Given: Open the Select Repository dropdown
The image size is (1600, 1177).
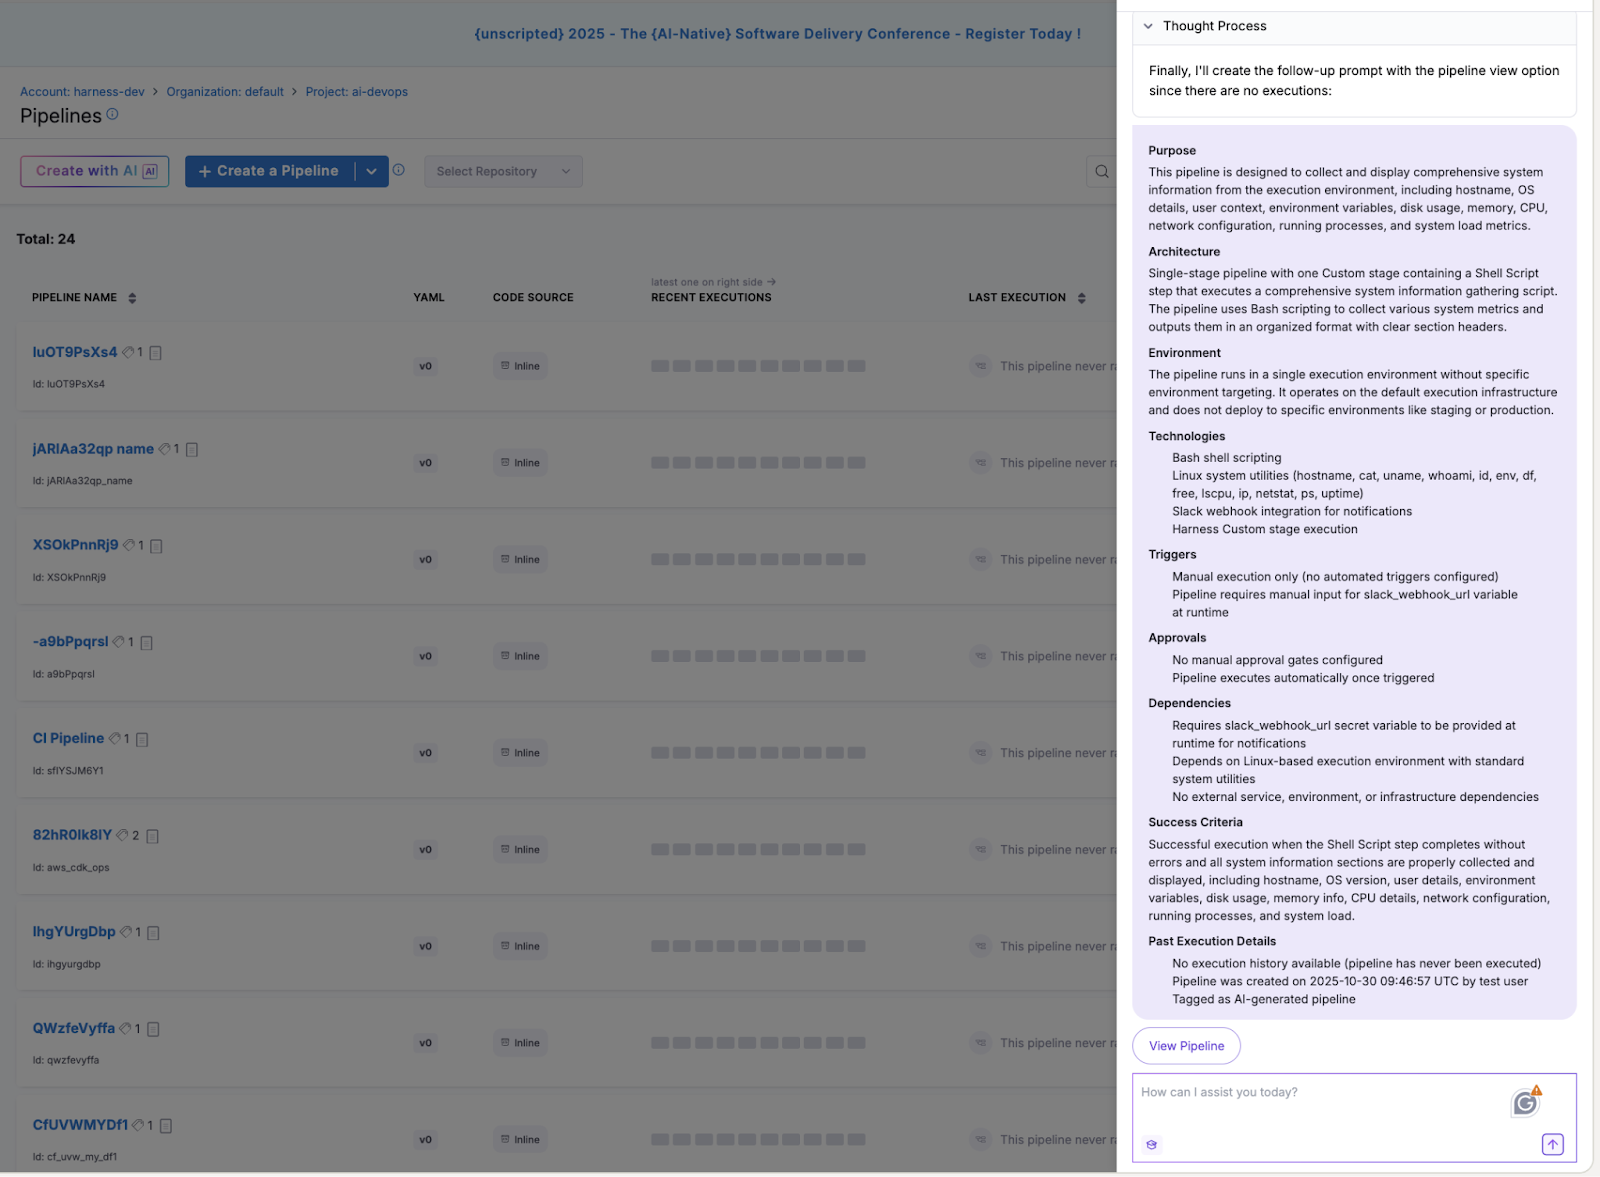Looking at the screenshot, I should [x=503, y=171].
